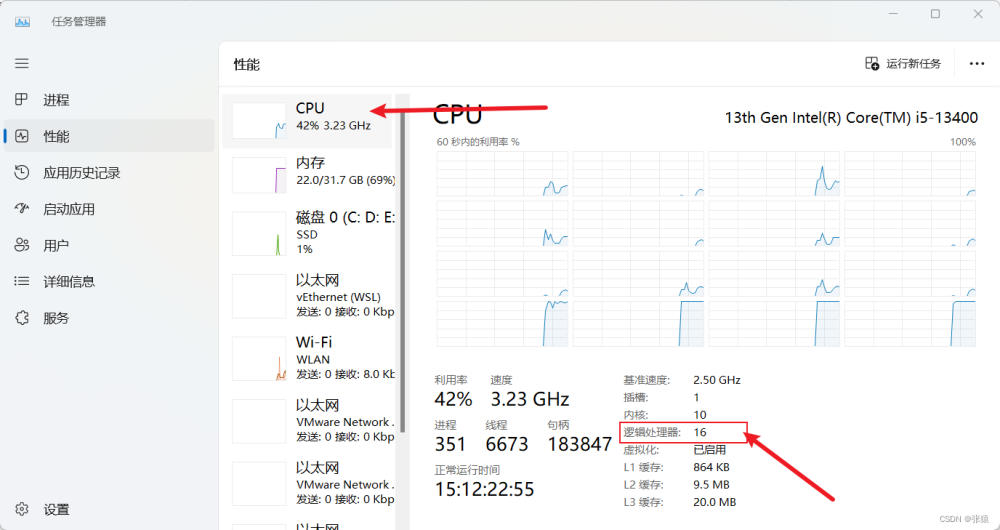The height and width of the screenshot is (530, 1000).
Task: Click the 内核 value 10
Action: coord(700,415)
